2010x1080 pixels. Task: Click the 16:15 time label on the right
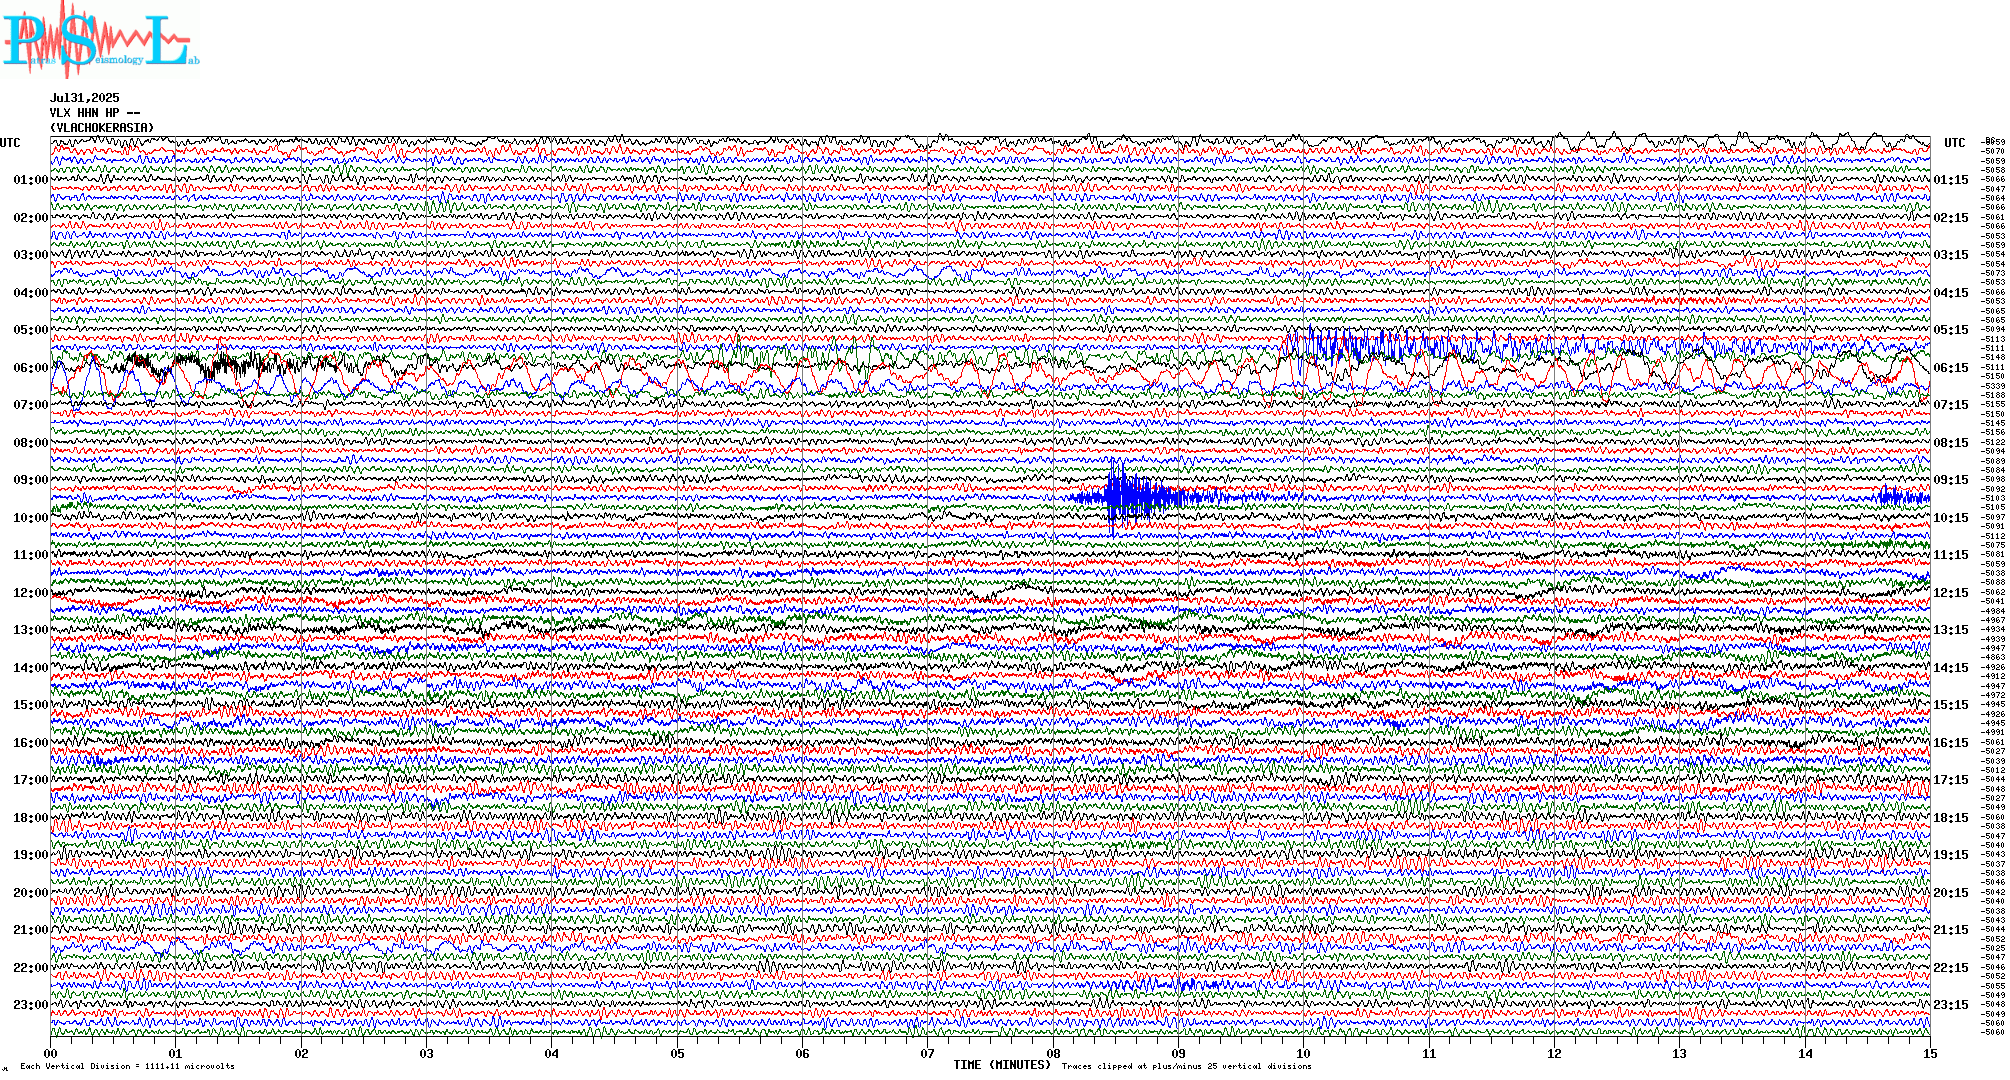pyautogui.click(x=1951, y=743)
